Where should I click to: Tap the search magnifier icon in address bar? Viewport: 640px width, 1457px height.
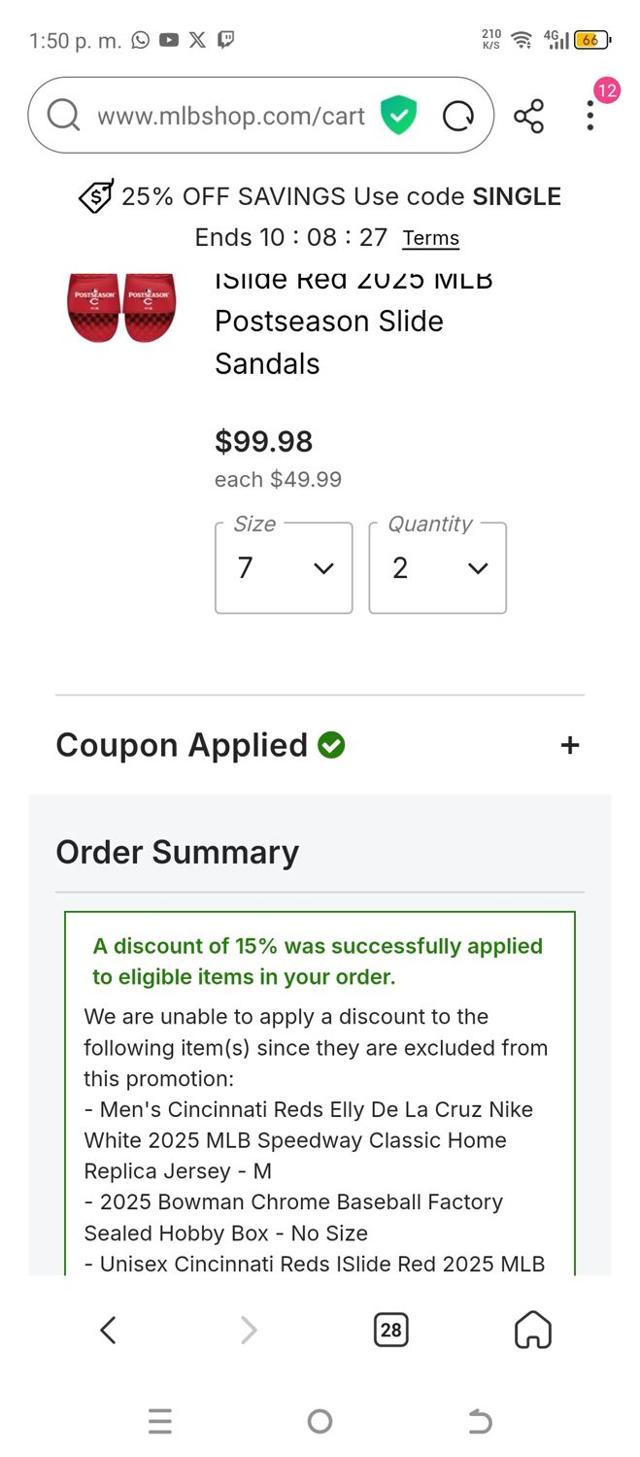pos(64,116)
